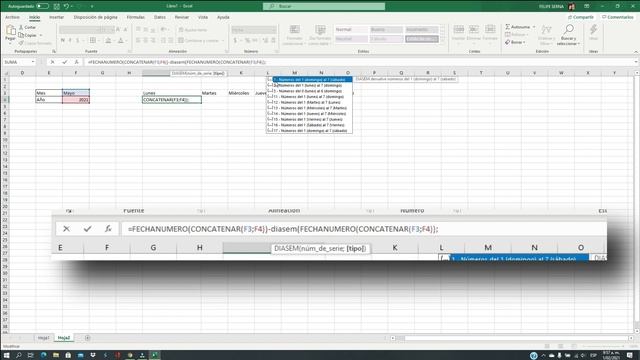This screenshot has height=360, width=640.
Task: Click the horizontal scrollbar at the bottom
Action: tap(511, 338)
